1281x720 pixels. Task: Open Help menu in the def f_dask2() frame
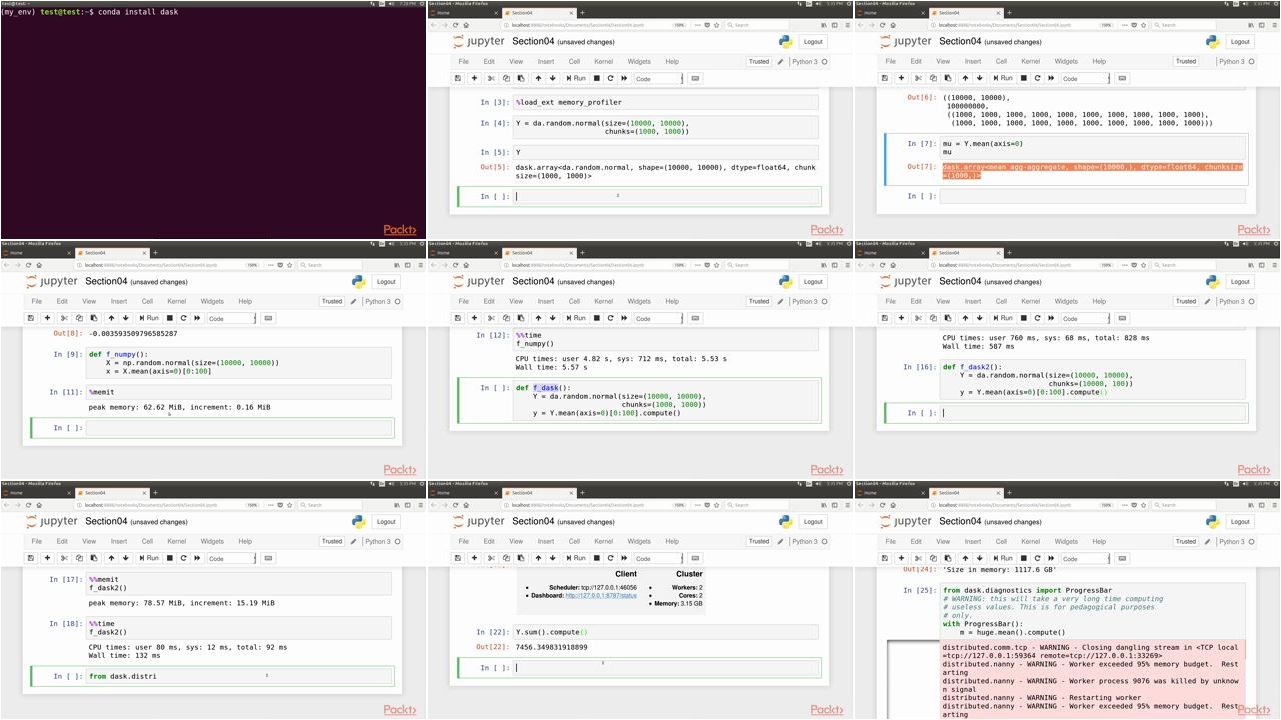pyautogui.click(x=1099, y=301)
